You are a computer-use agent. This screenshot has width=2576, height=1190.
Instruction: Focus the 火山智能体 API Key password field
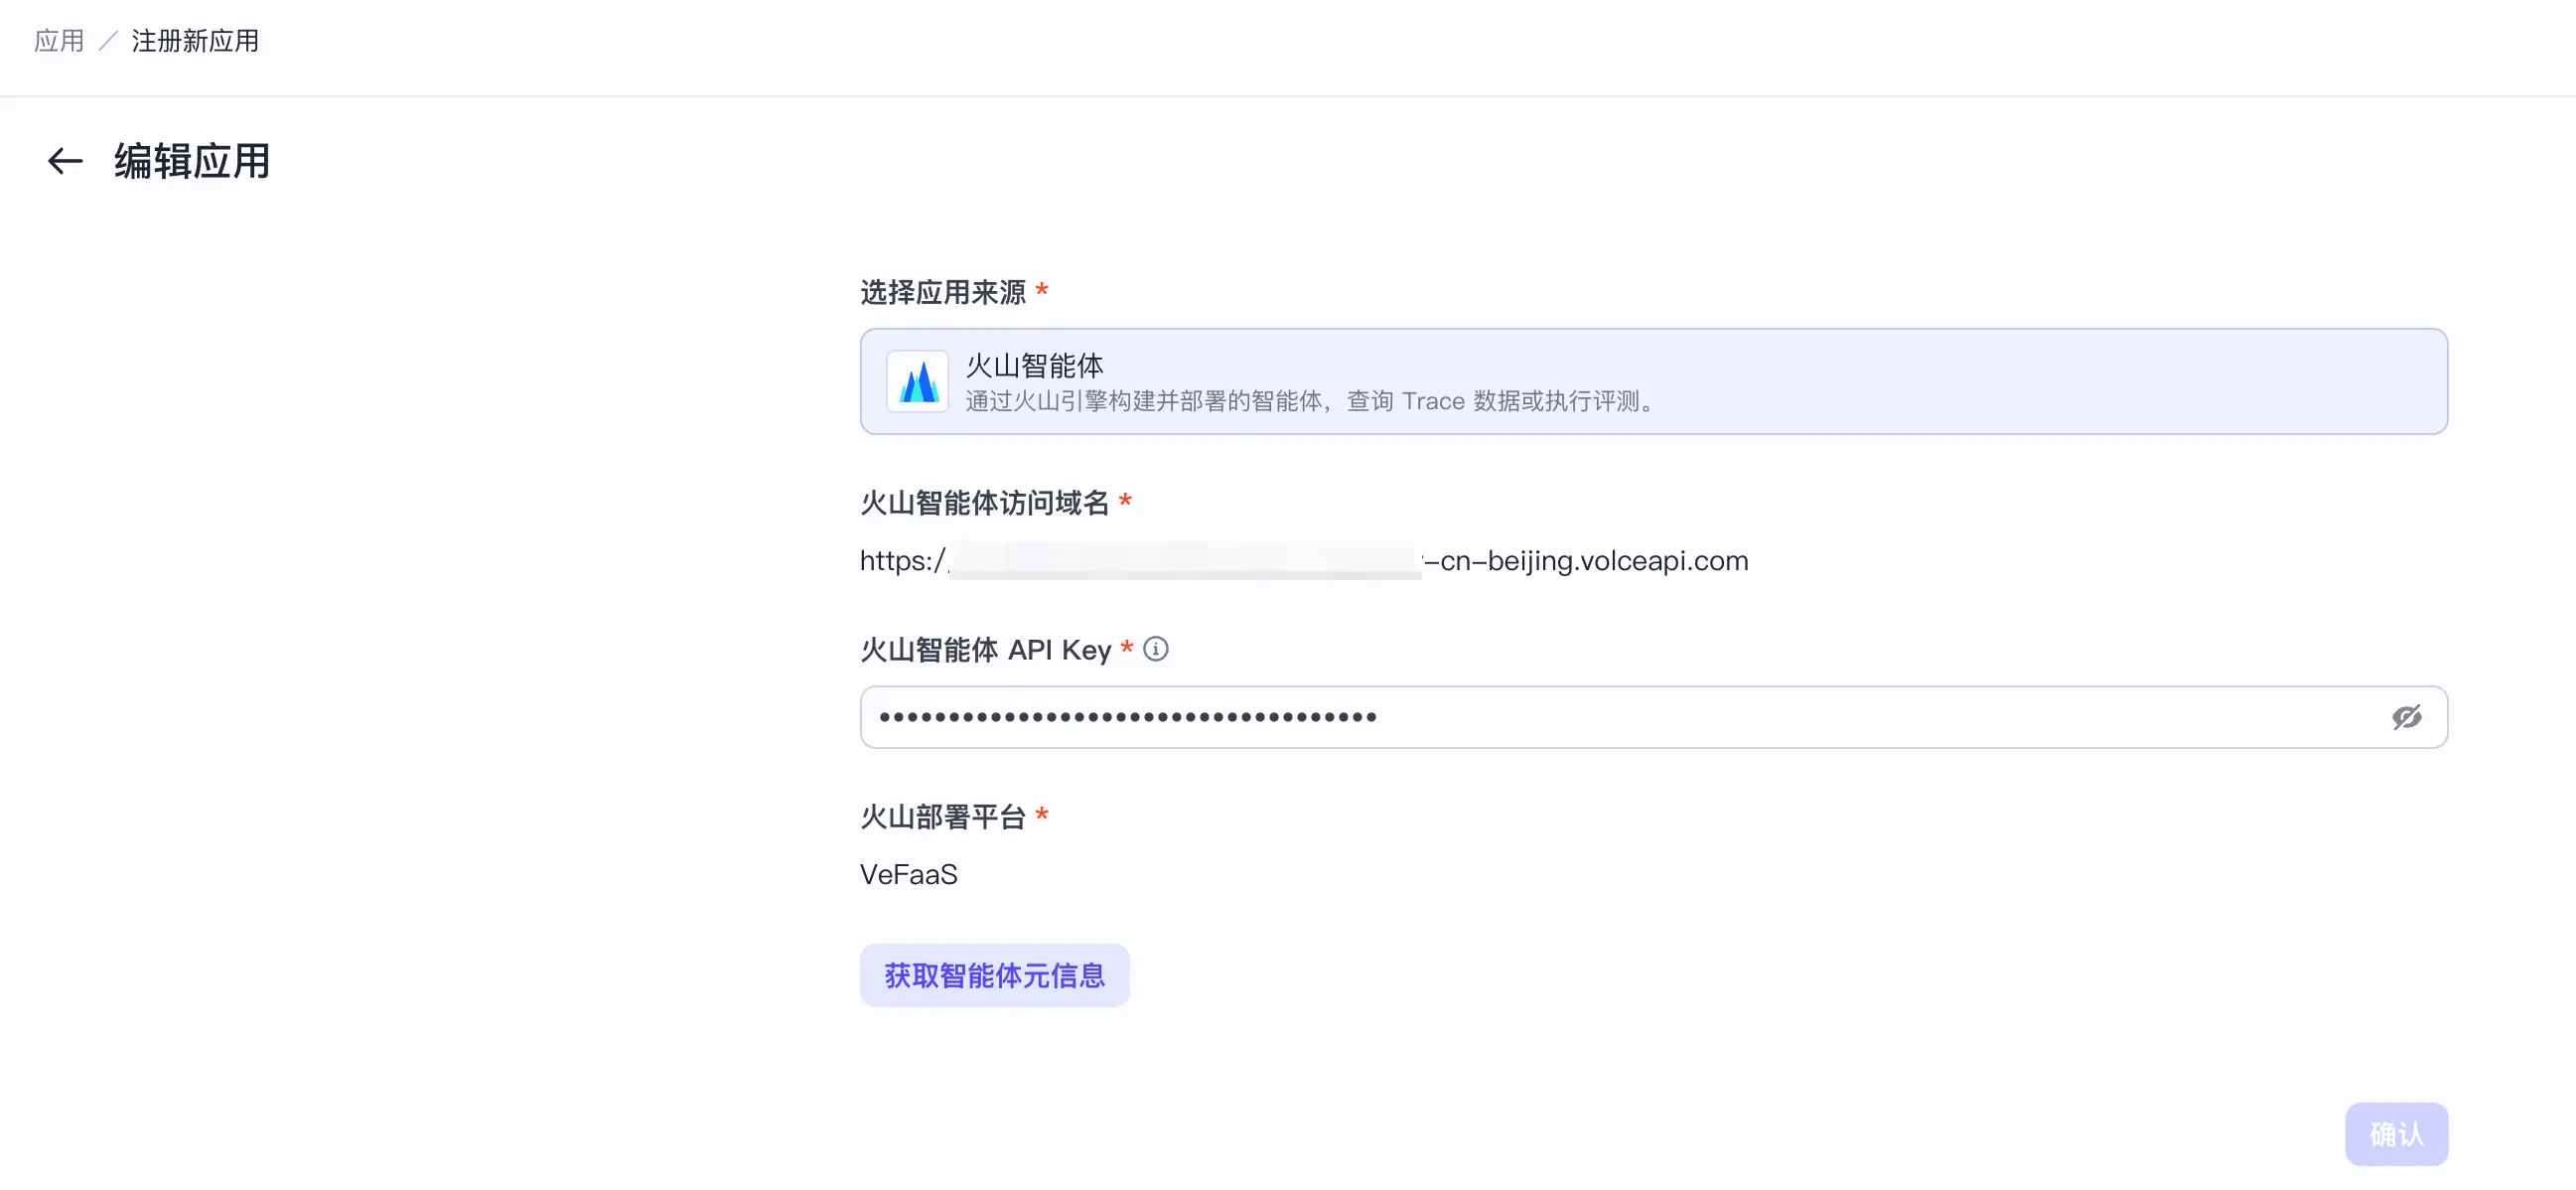[1653, 717]
